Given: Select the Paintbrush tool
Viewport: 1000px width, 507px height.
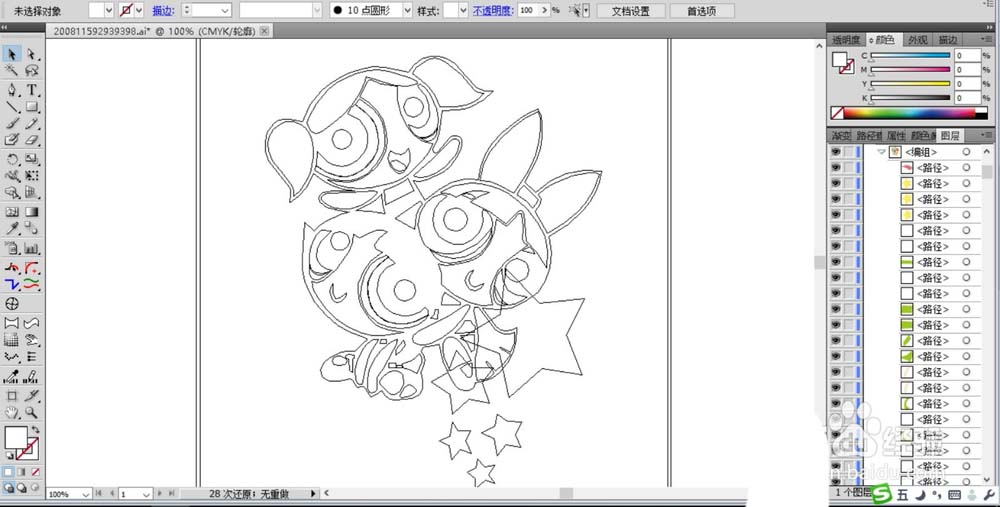Looking at the screenshot, I should (11, 123).
